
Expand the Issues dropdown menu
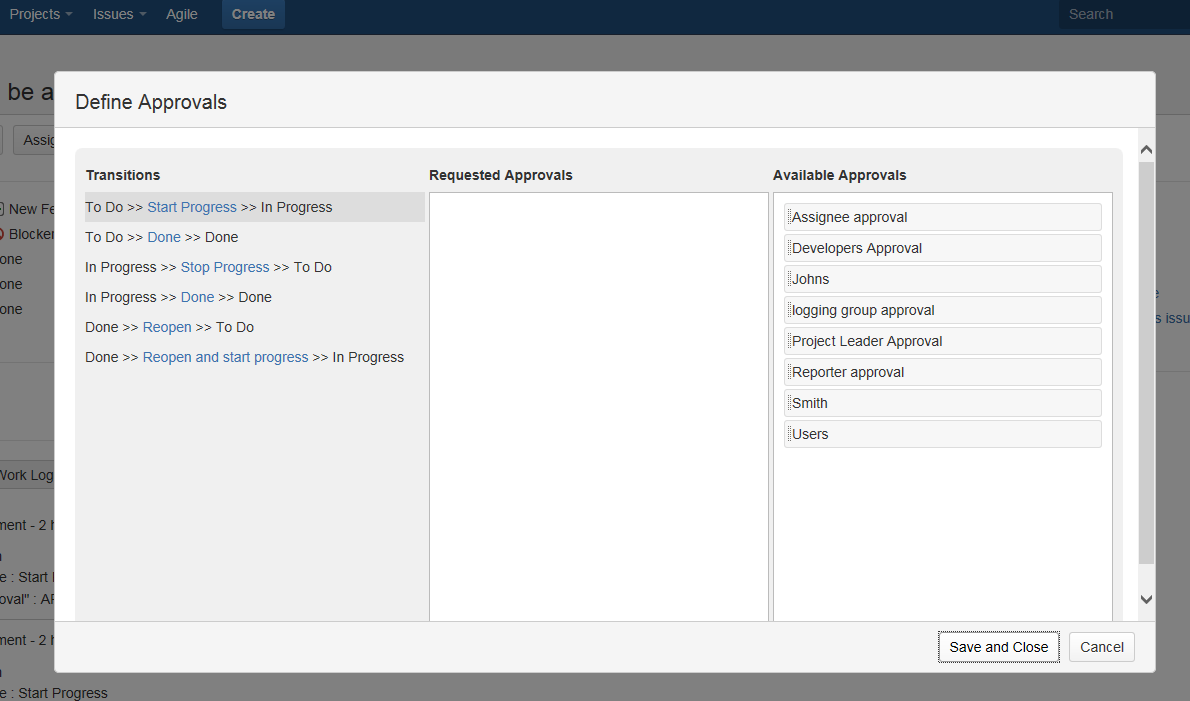click(x=119, y=14)
